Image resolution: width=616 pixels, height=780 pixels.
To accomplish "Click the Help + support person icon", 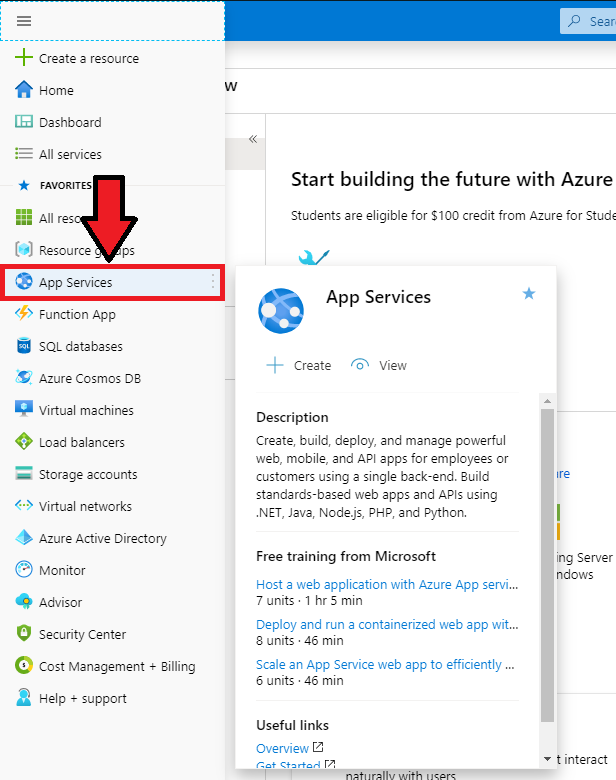I will pyautogui.click(x=23, y=697).
